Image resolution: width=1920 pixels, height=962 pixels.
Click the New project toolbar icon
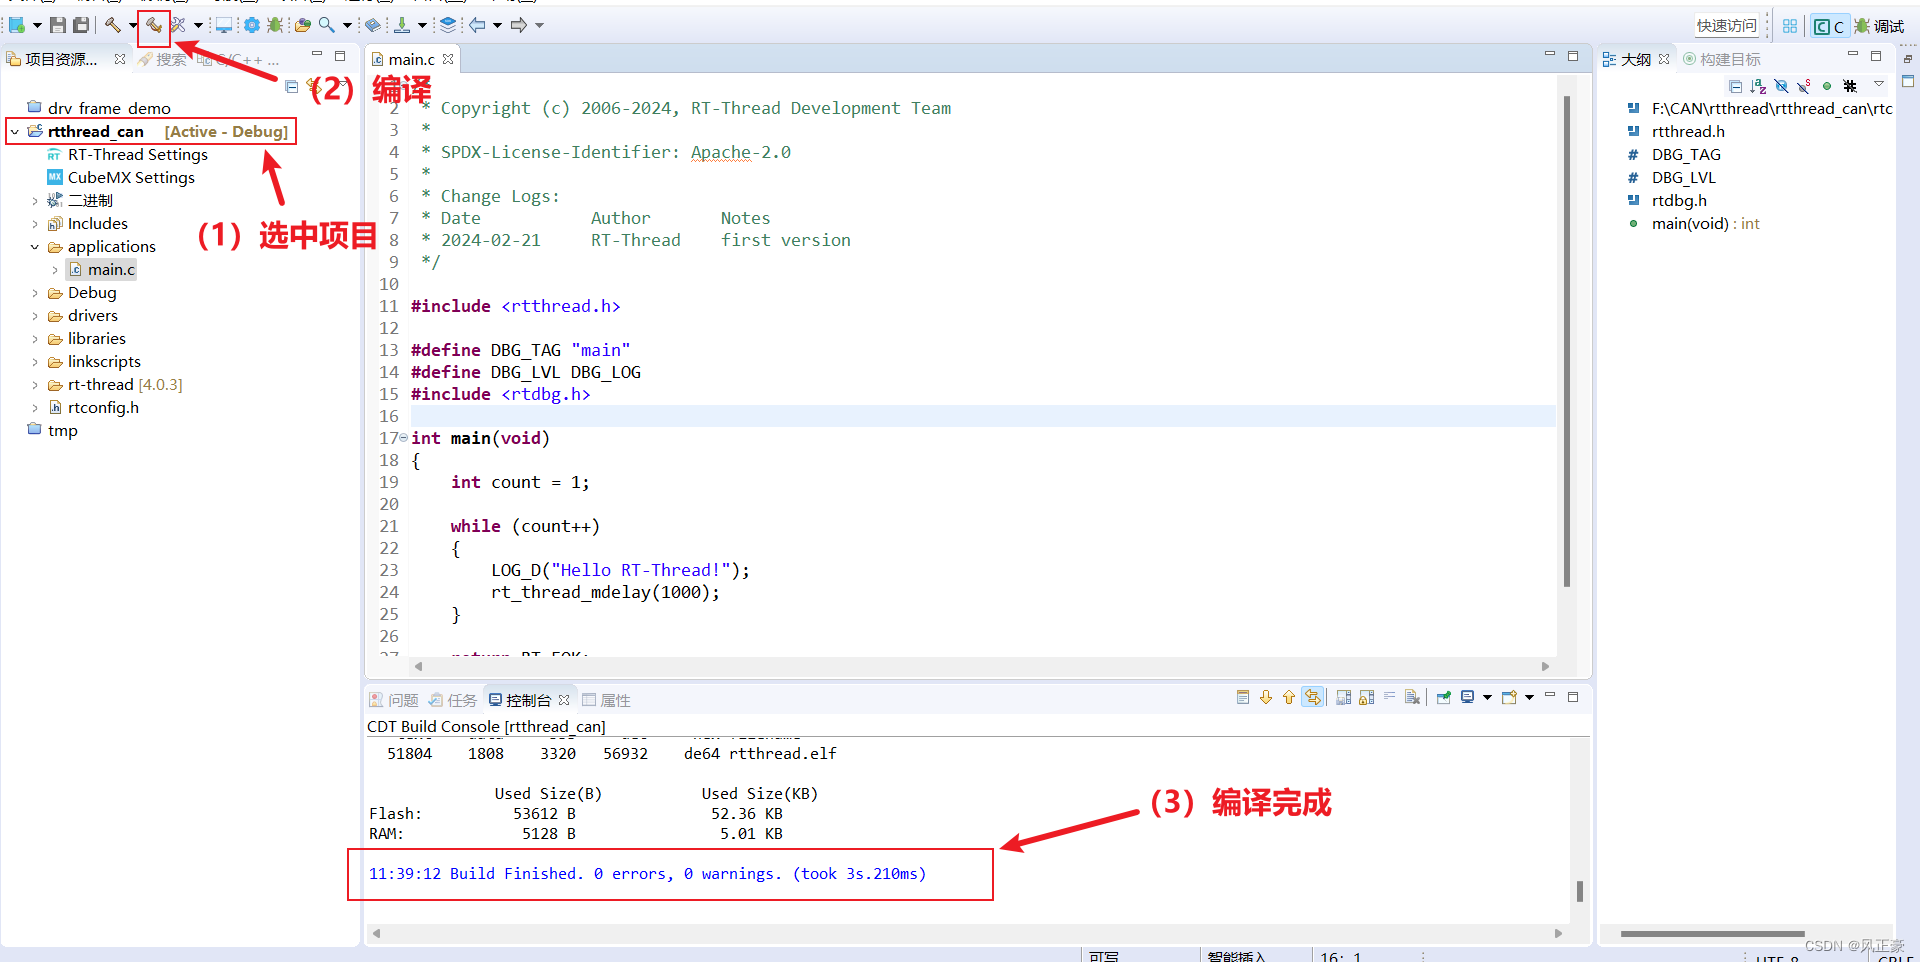(x=17, y=25)
